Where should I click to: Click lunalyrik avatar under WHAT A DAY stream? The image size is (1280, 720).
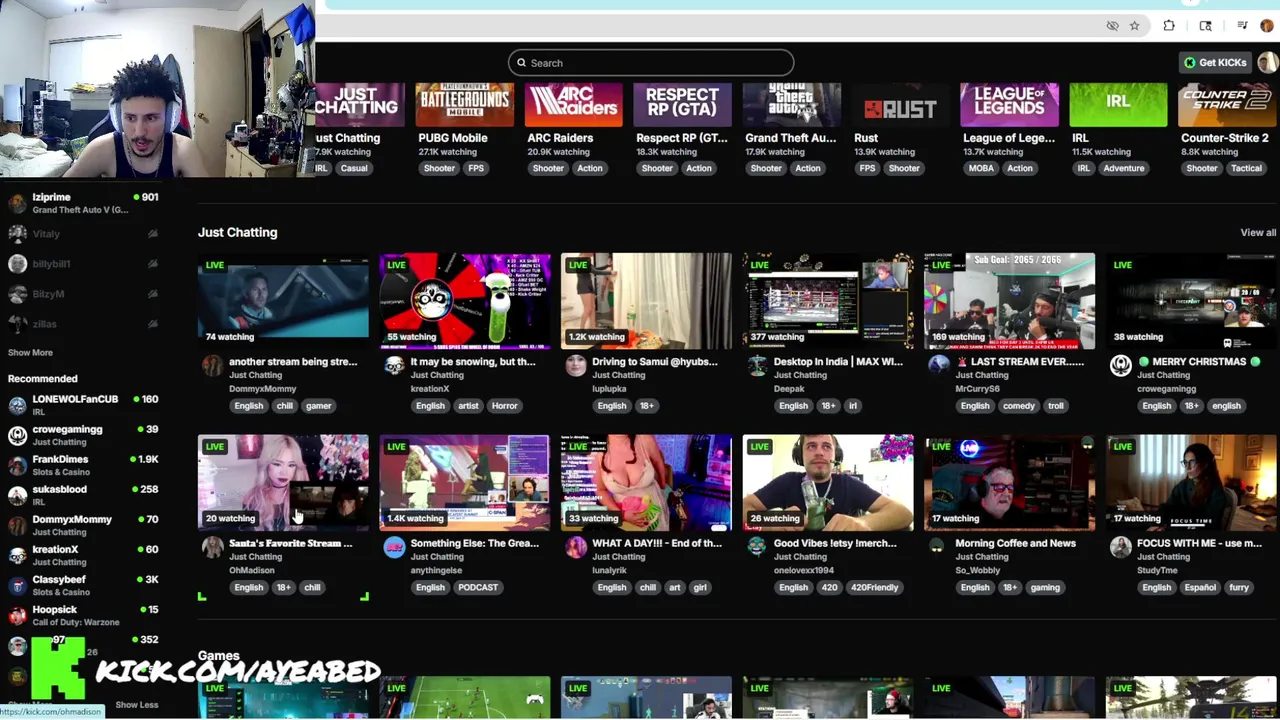(x=575, y=547)
